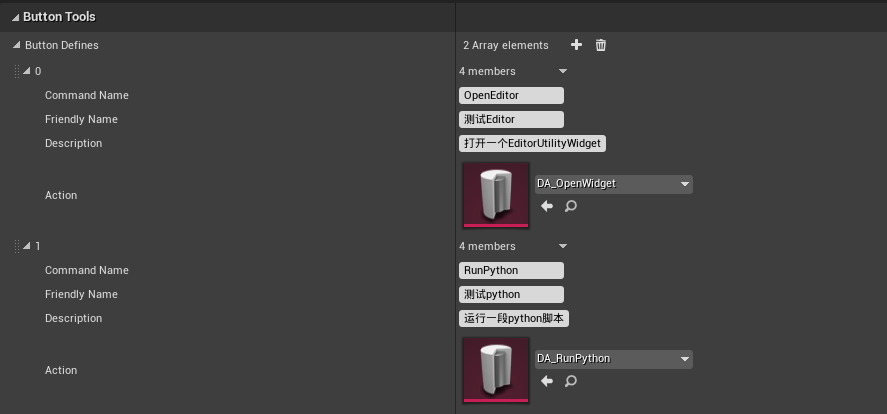Open element 1 '4 members' options dropdown
887x414 pixels.
(x=562, y=246)
